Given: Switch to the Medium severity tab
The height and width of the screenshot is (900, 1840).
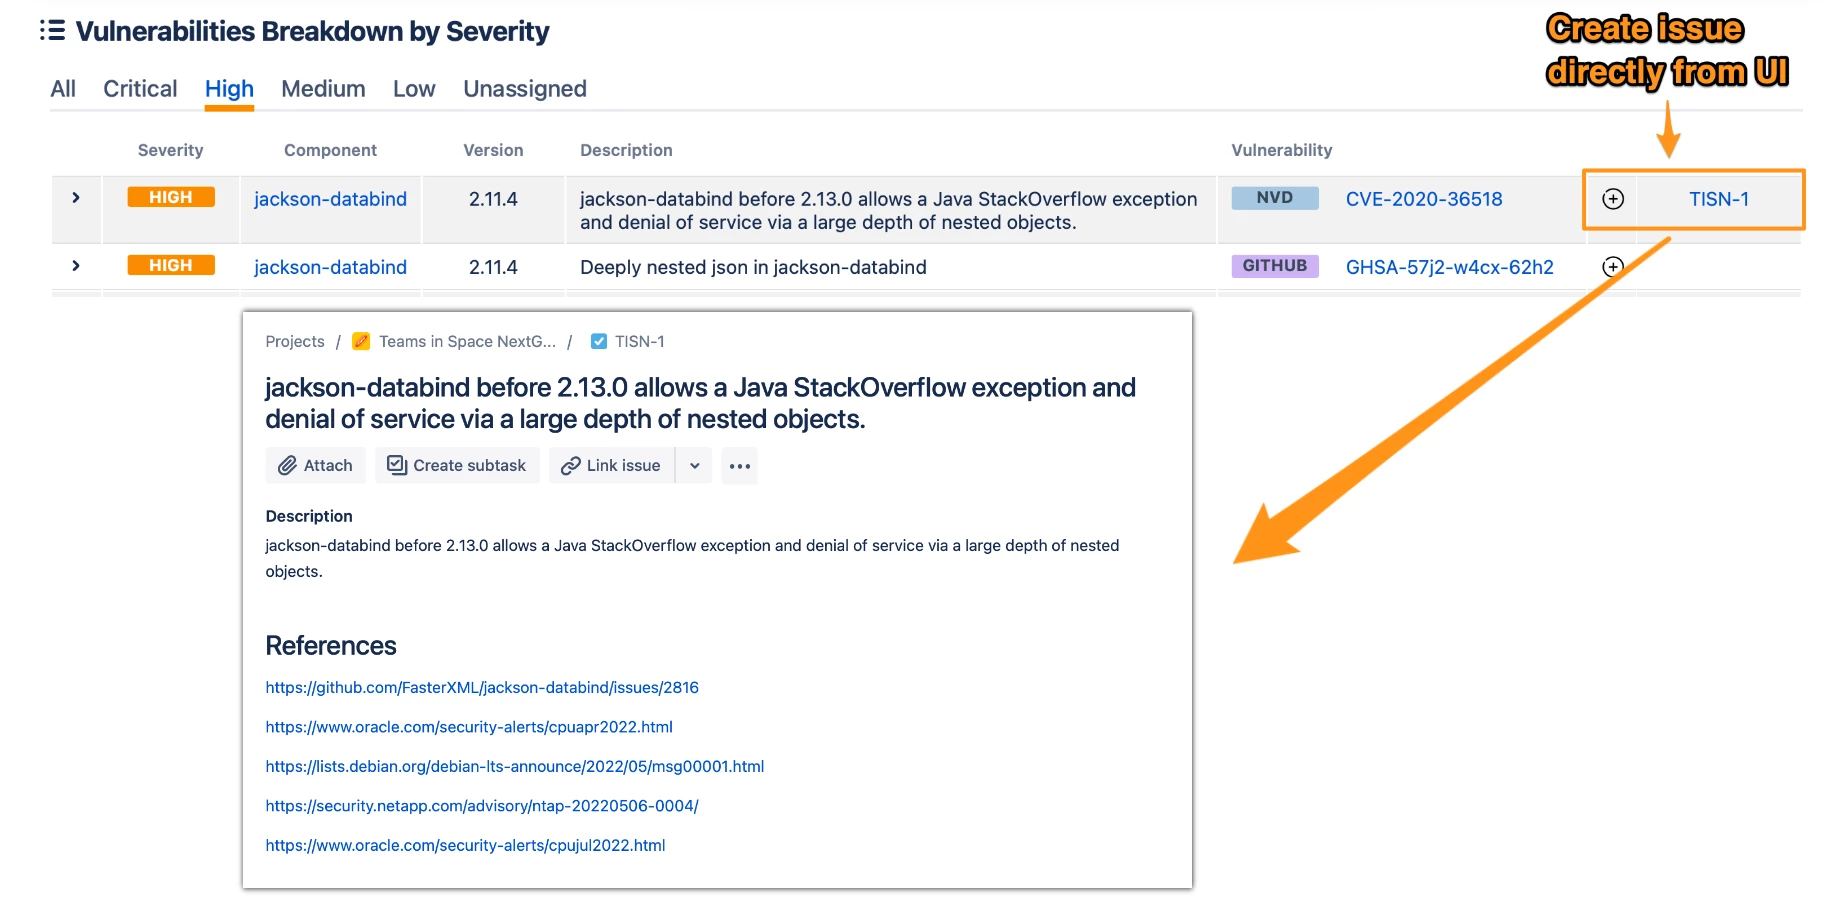Looking at the screenshot, I should (323, 89).
